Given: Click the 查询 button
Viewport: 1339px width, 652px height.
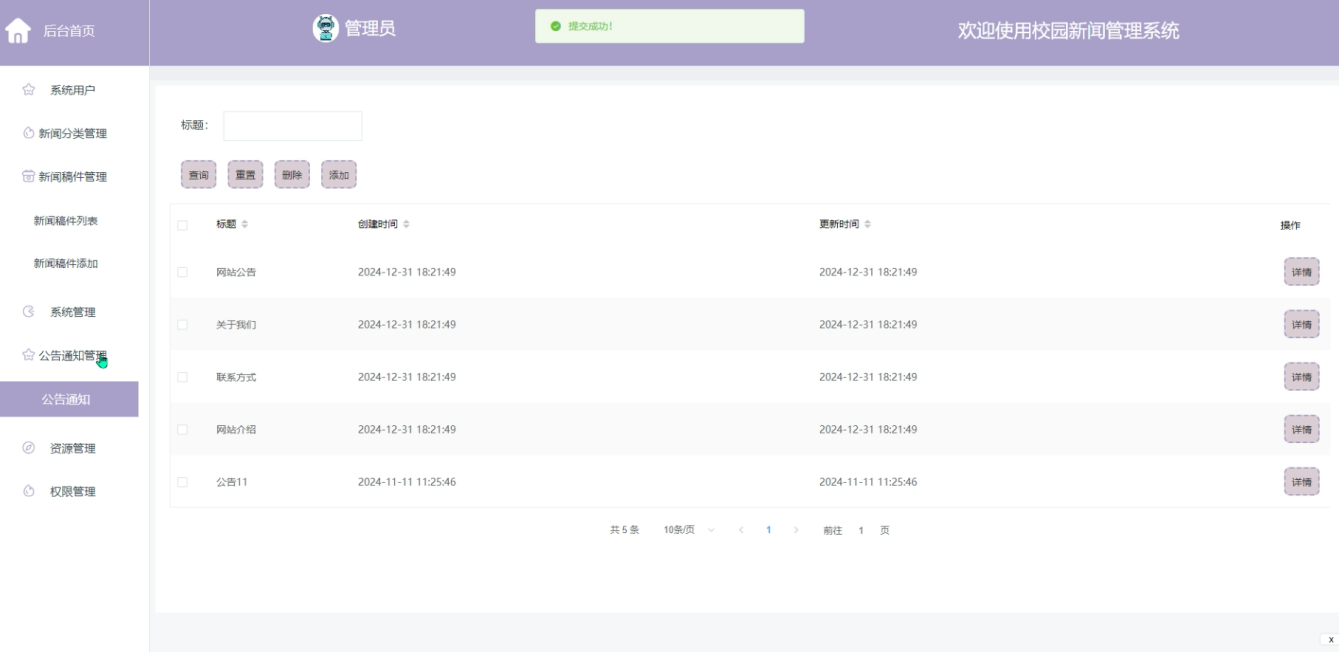Looking at the screenshot, I should click(199, 175).
